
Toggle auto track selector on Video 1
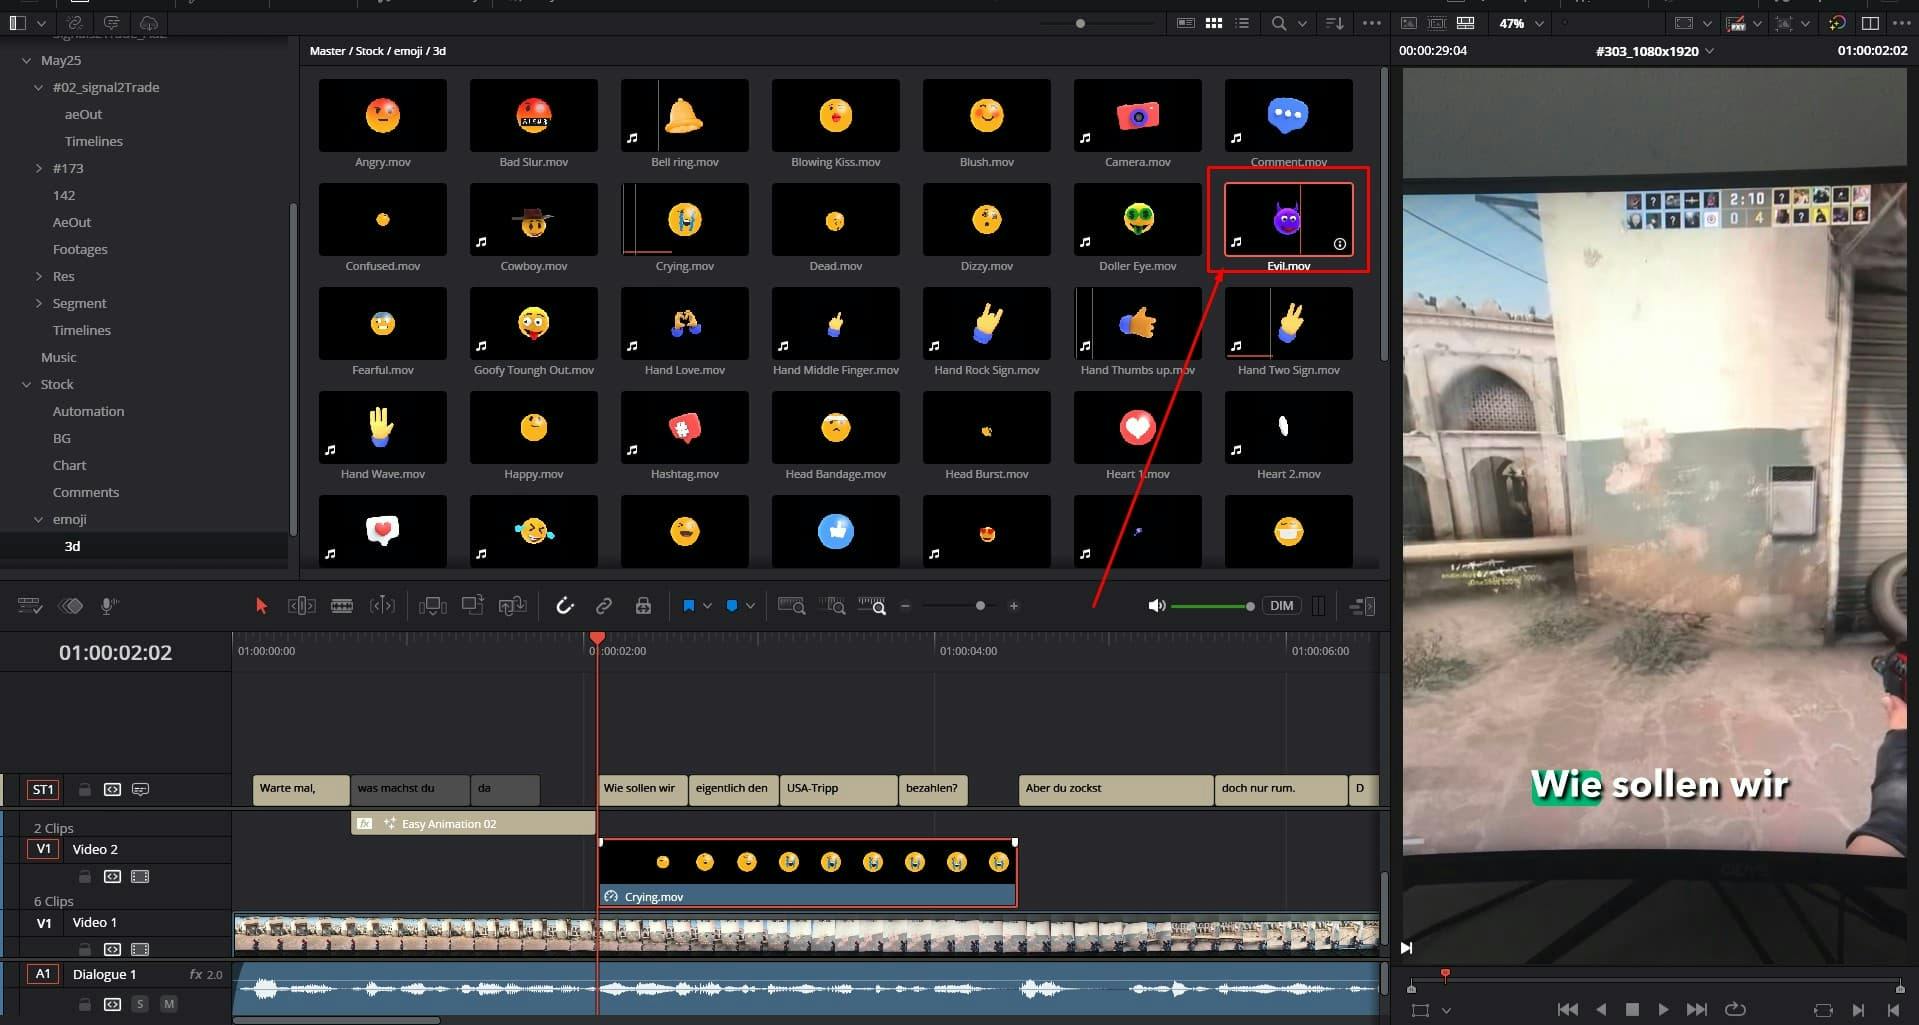coord(112,949)
